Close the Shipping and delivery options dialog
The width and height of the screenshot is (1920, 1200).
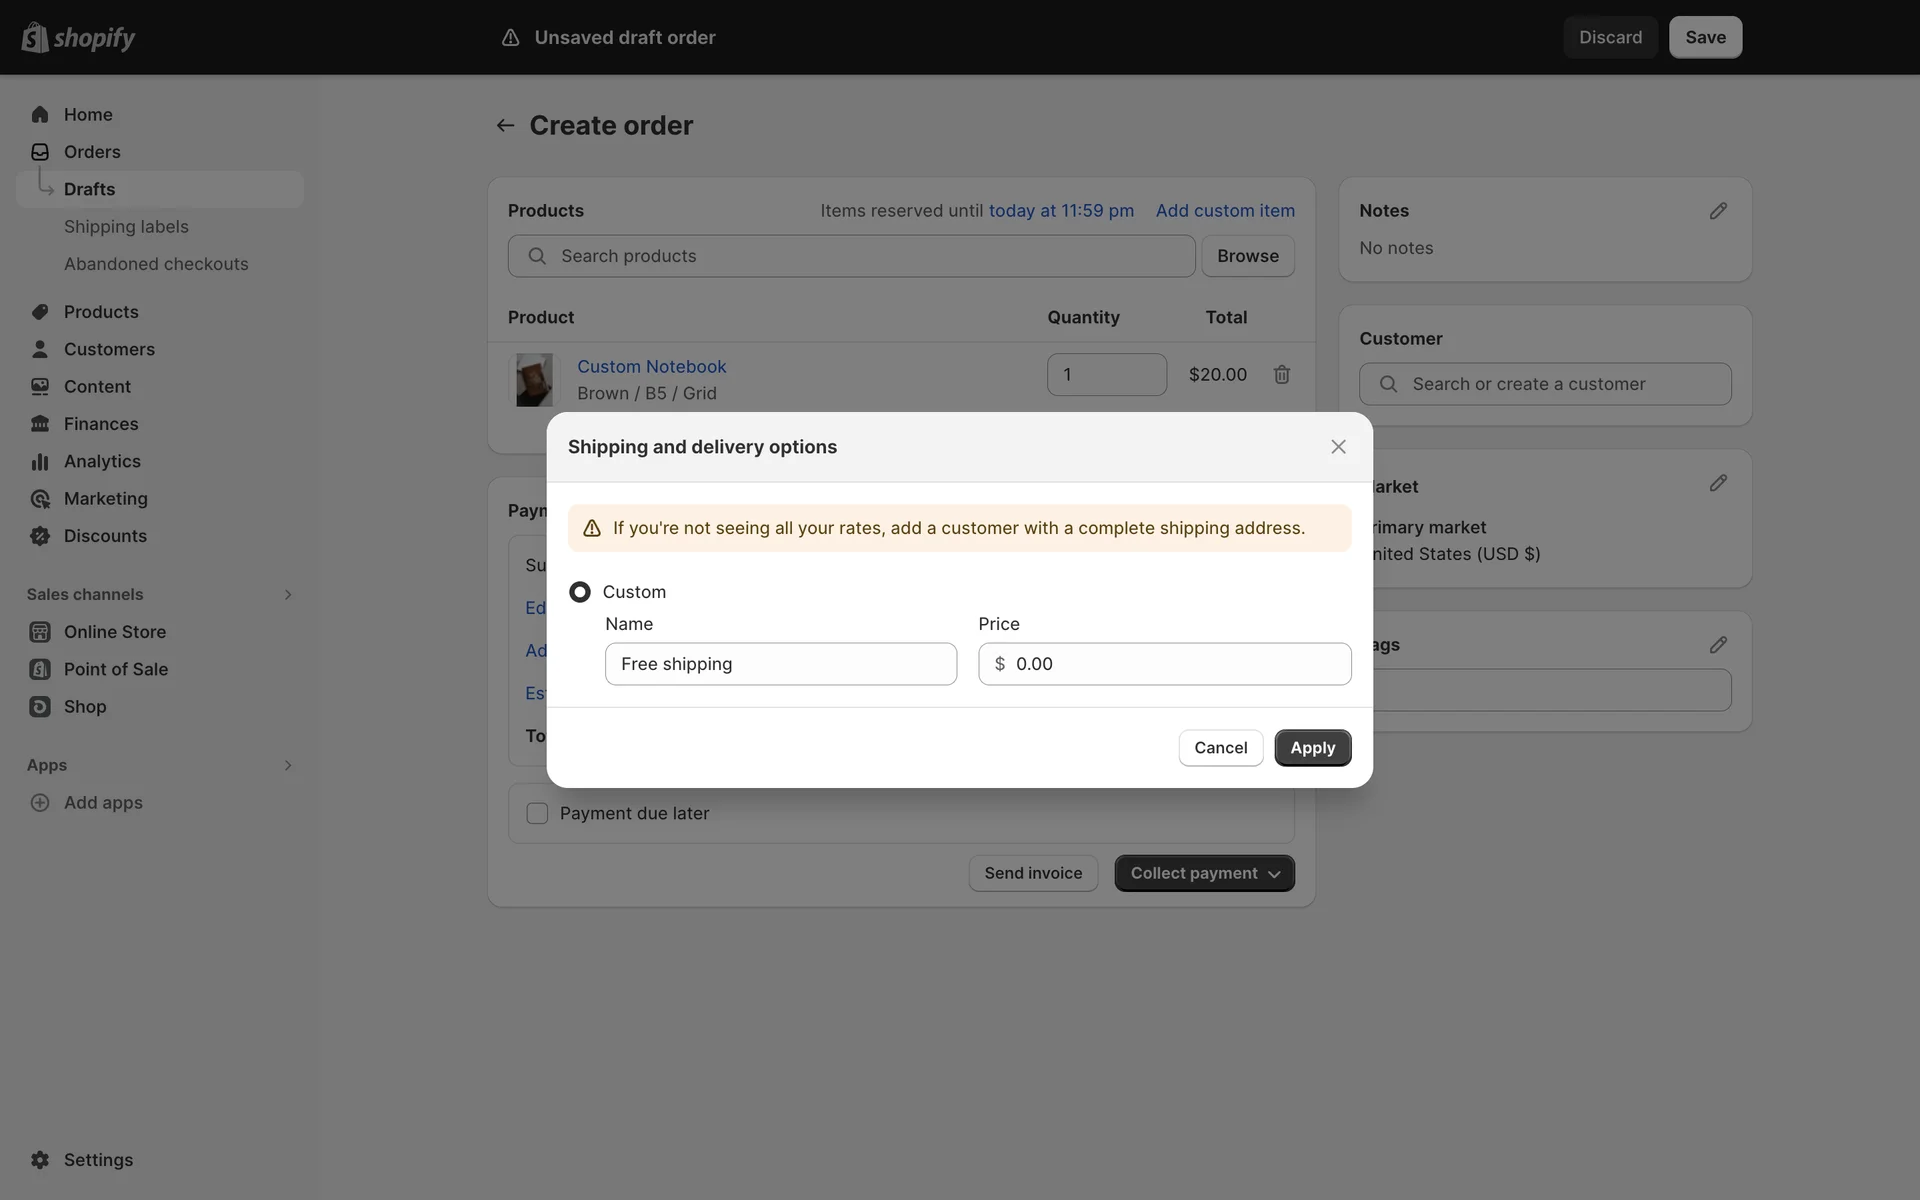point(1338,447)
